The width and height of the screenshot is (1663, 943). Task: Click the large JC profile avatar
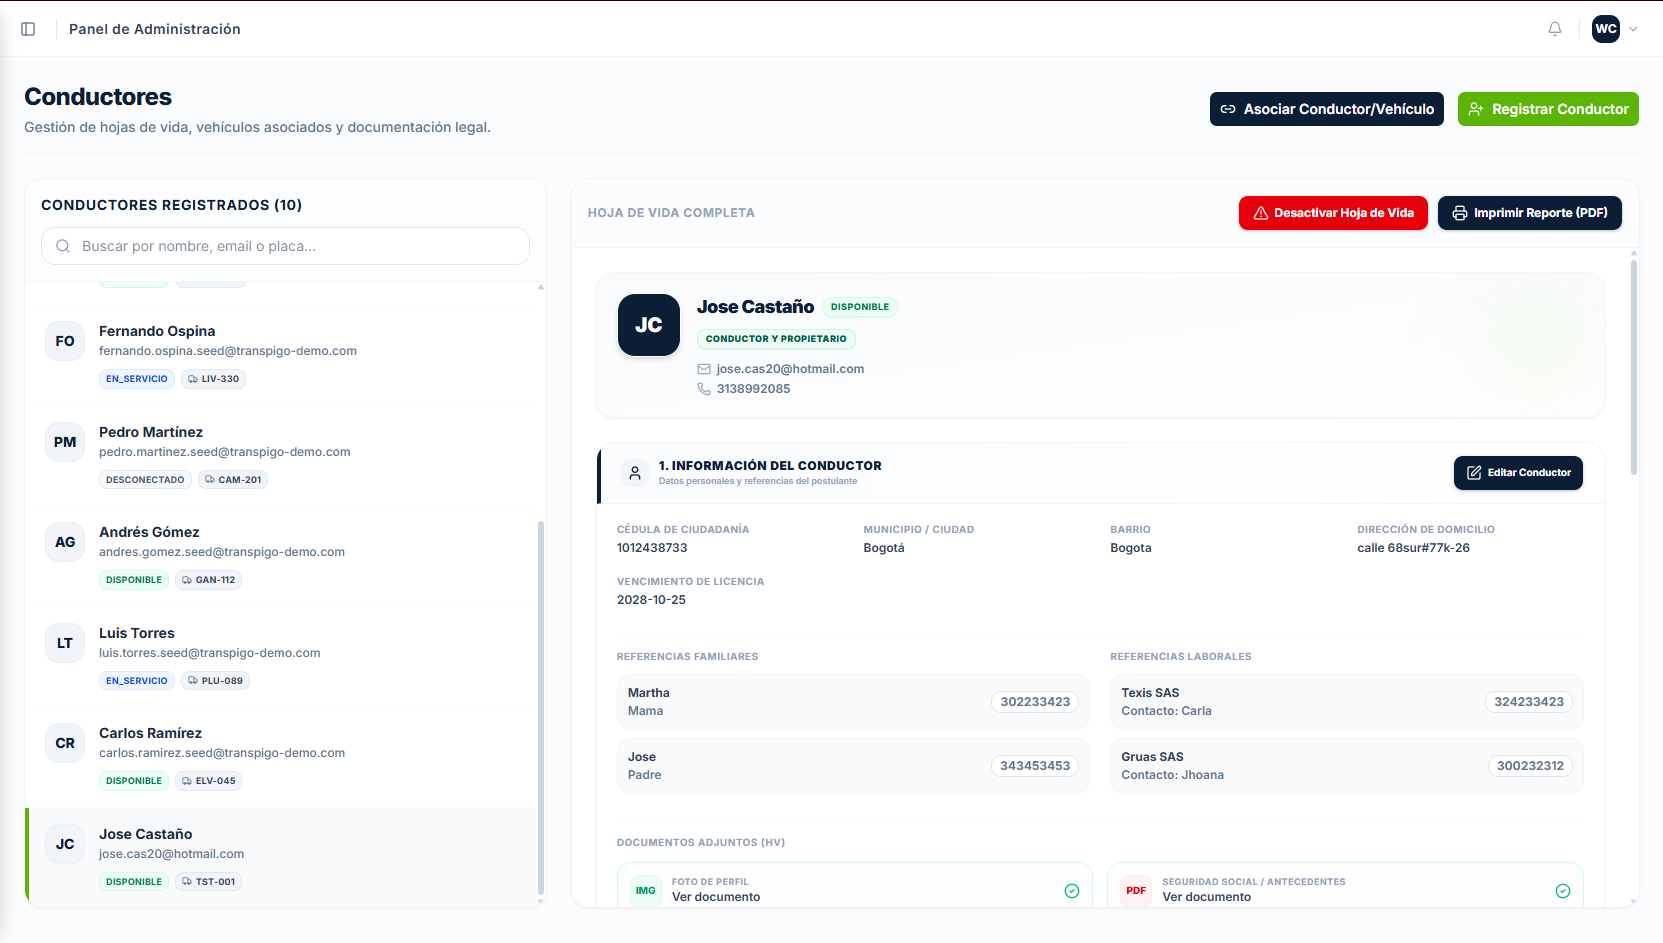tap(649, 325)
